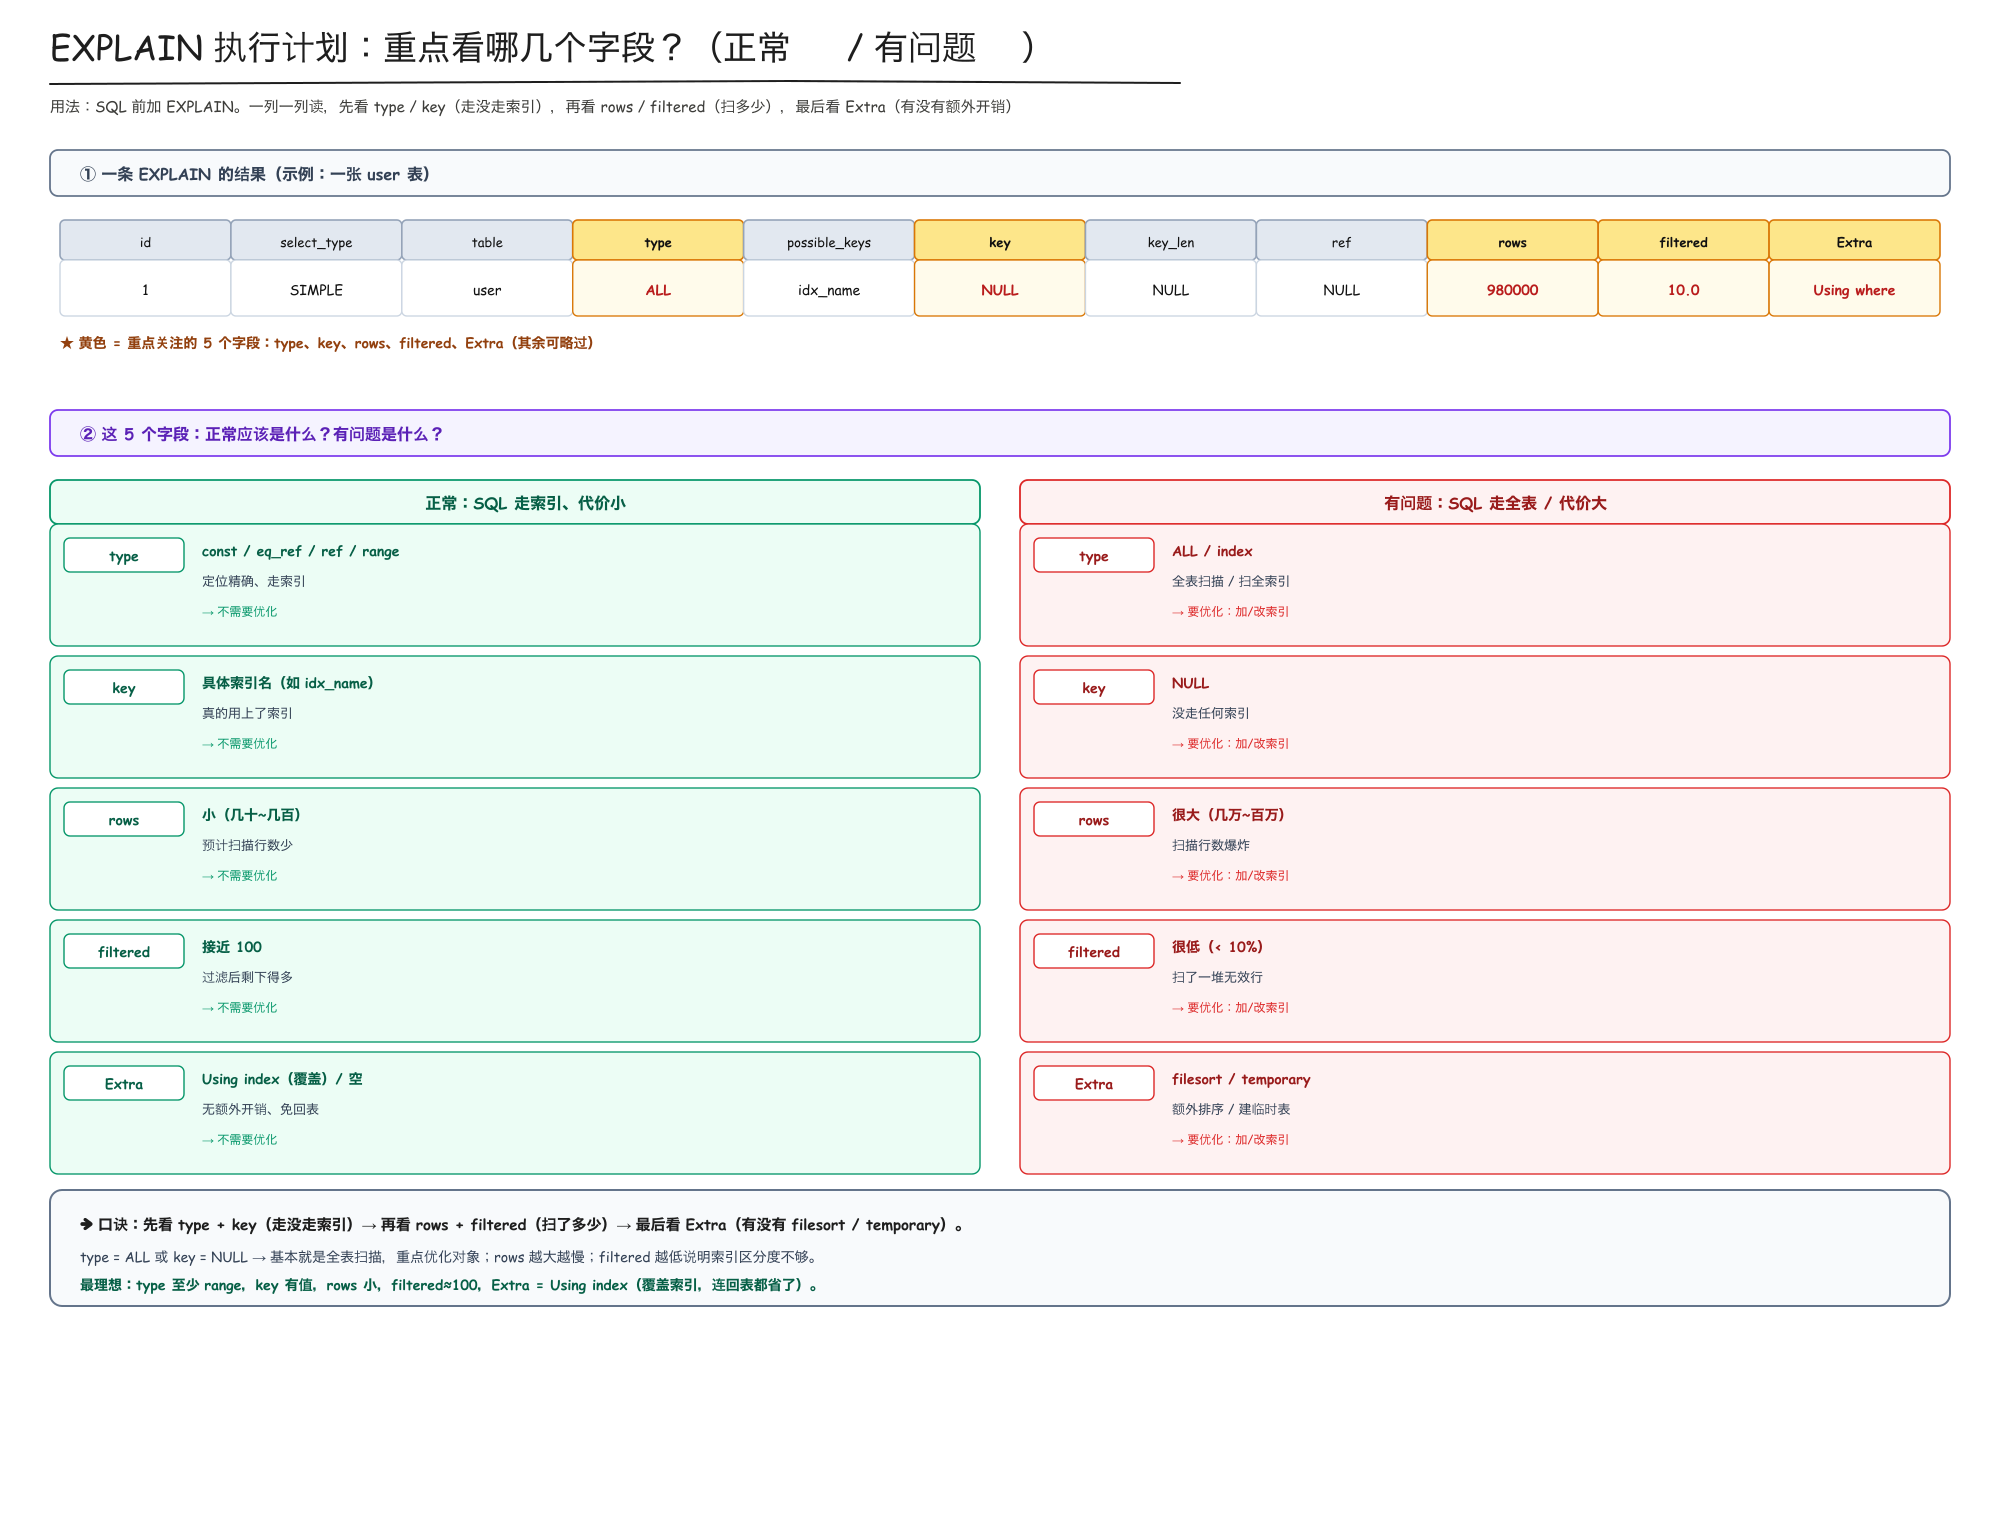Click the green 'rows' label box
2000x1520 pixels.
(124, 819)
